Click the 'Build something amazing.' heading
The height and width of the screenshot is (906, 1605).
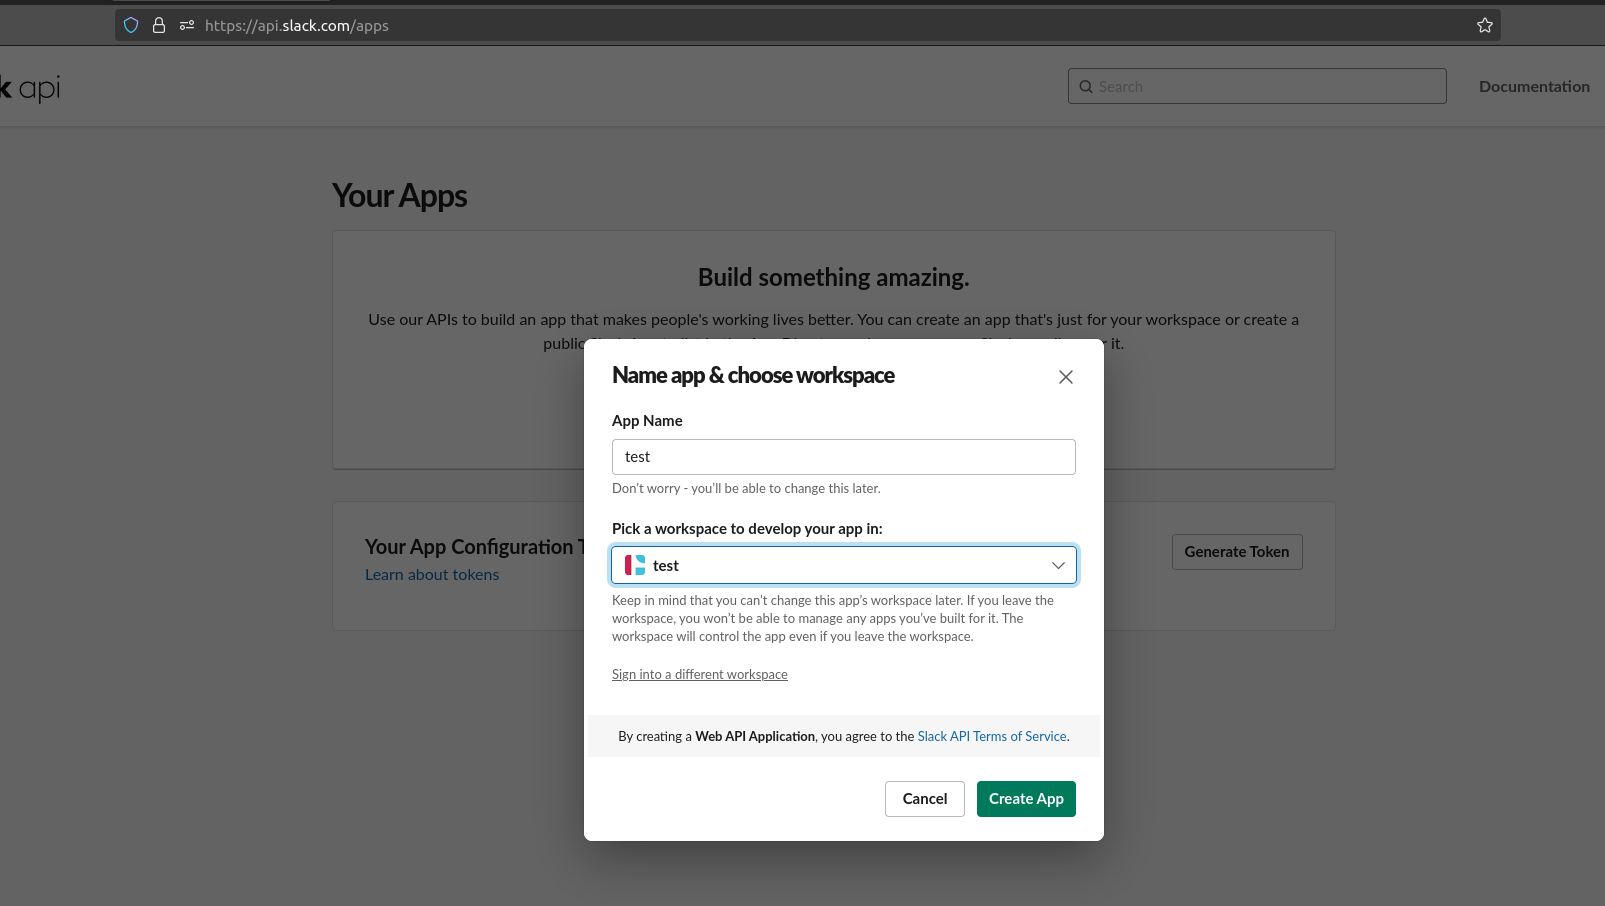pyautogui.click(x=834, y=278)
